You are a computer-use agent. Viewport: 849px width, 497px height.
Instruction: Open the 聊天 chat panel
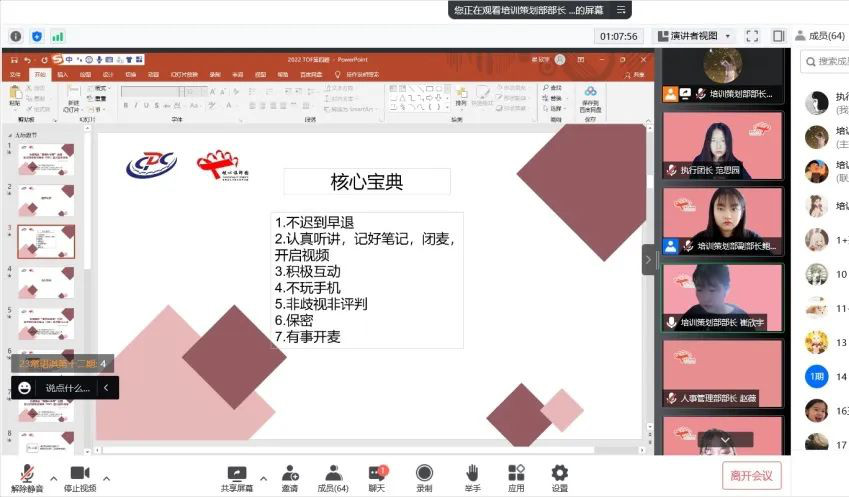click(x=378, y=474)
